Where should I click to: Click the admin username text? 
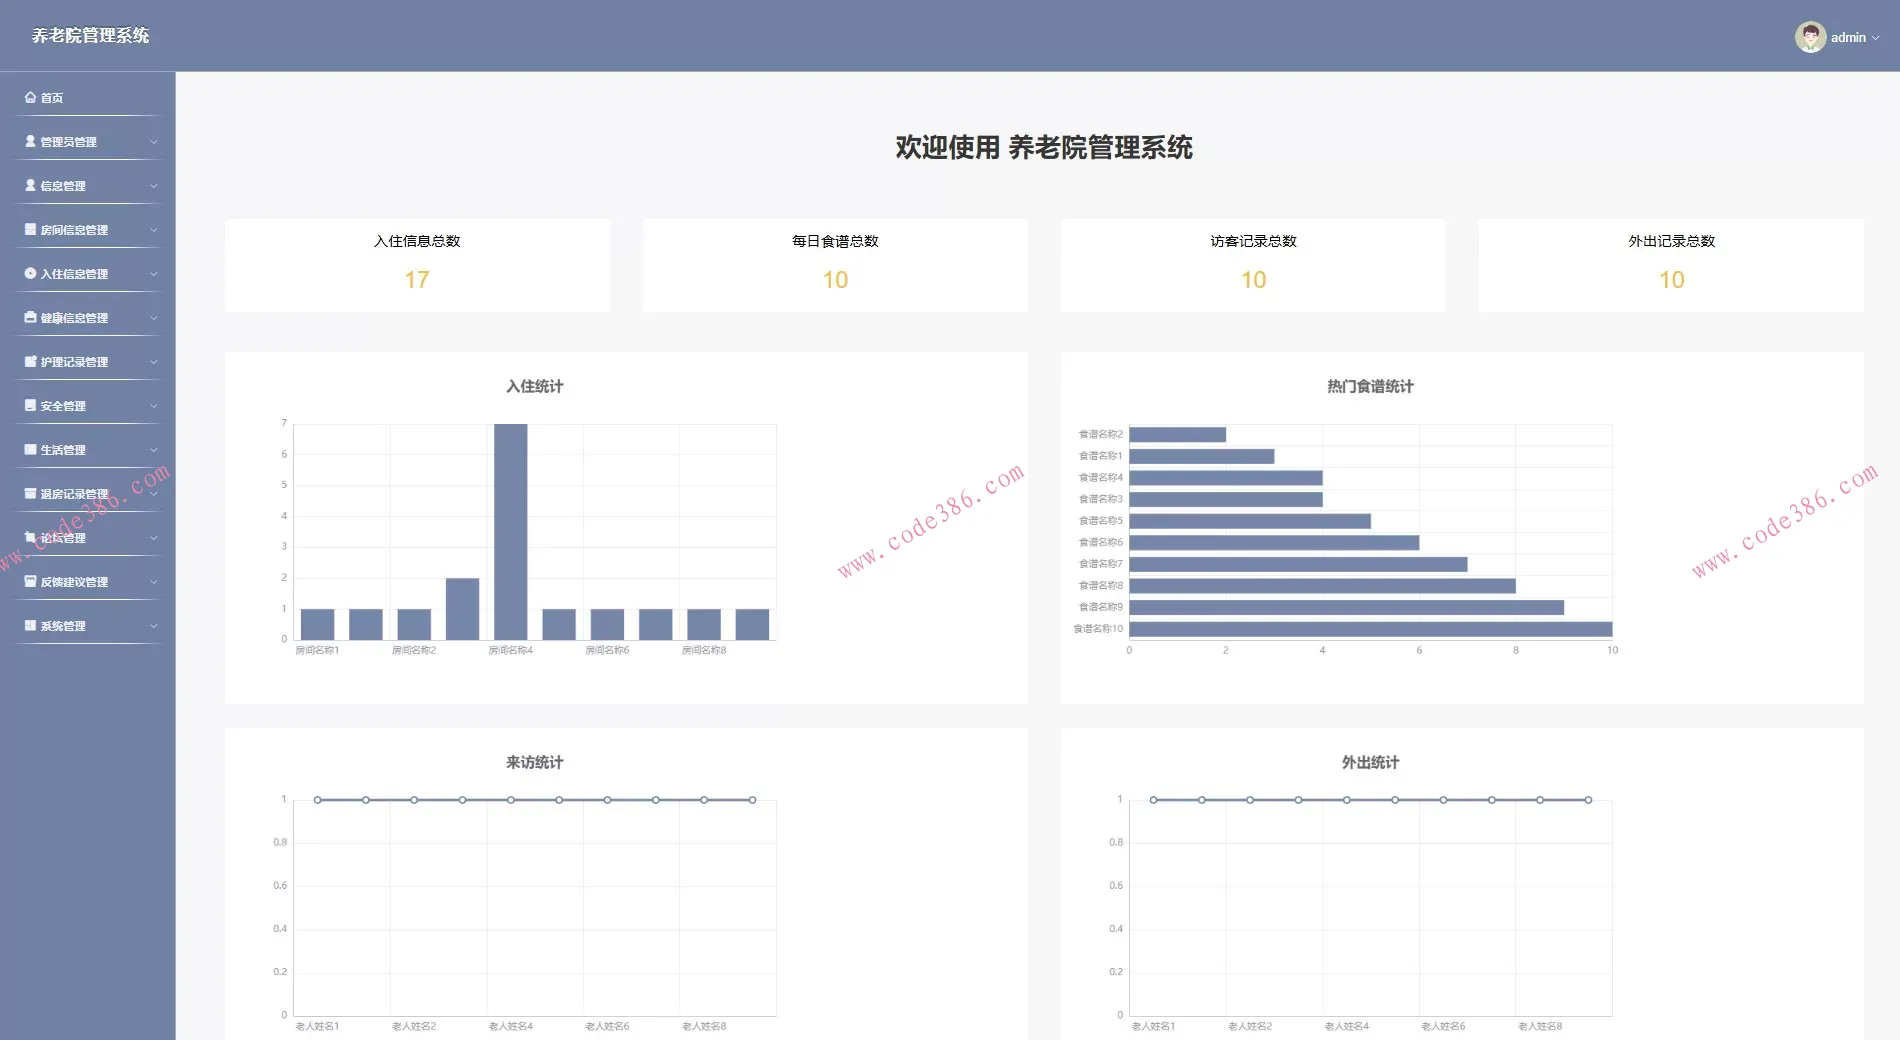(1848, 38)
